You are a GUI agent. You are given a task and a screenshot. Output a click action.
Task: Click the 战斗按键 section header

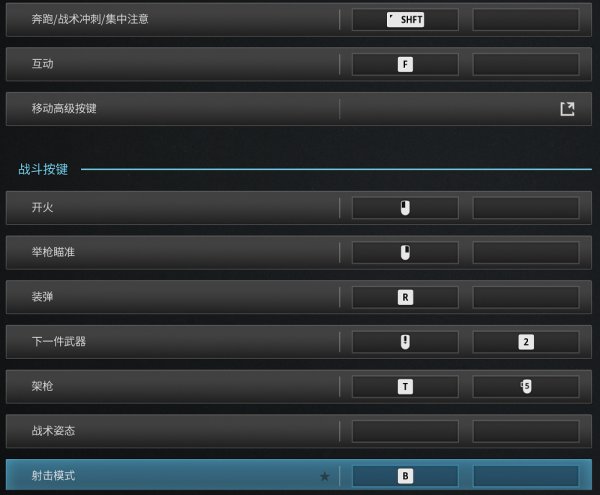43,169
